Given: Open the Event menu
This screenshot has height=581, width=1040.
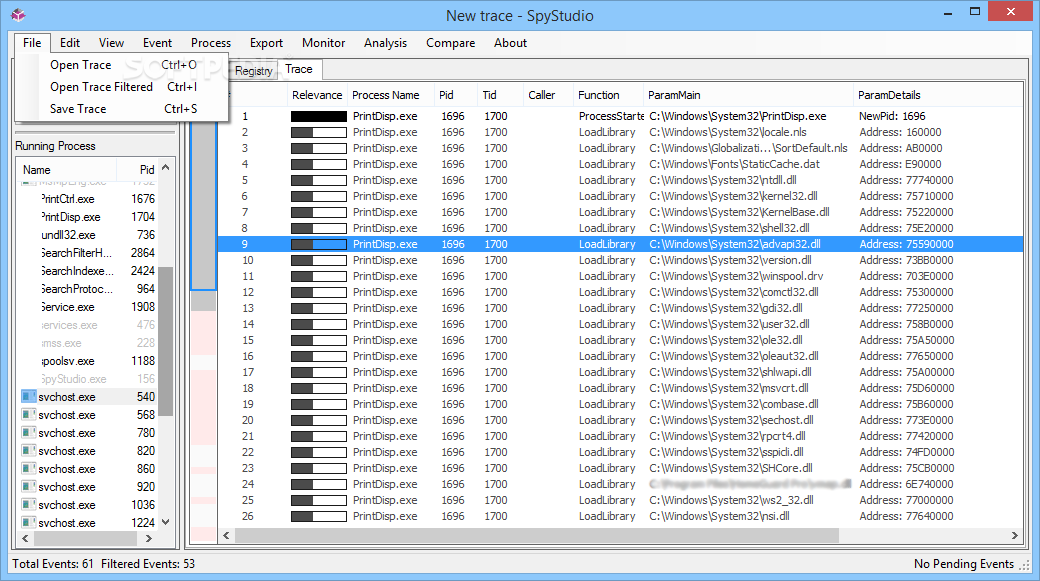Looking at the screenshot, I should 157,42.
